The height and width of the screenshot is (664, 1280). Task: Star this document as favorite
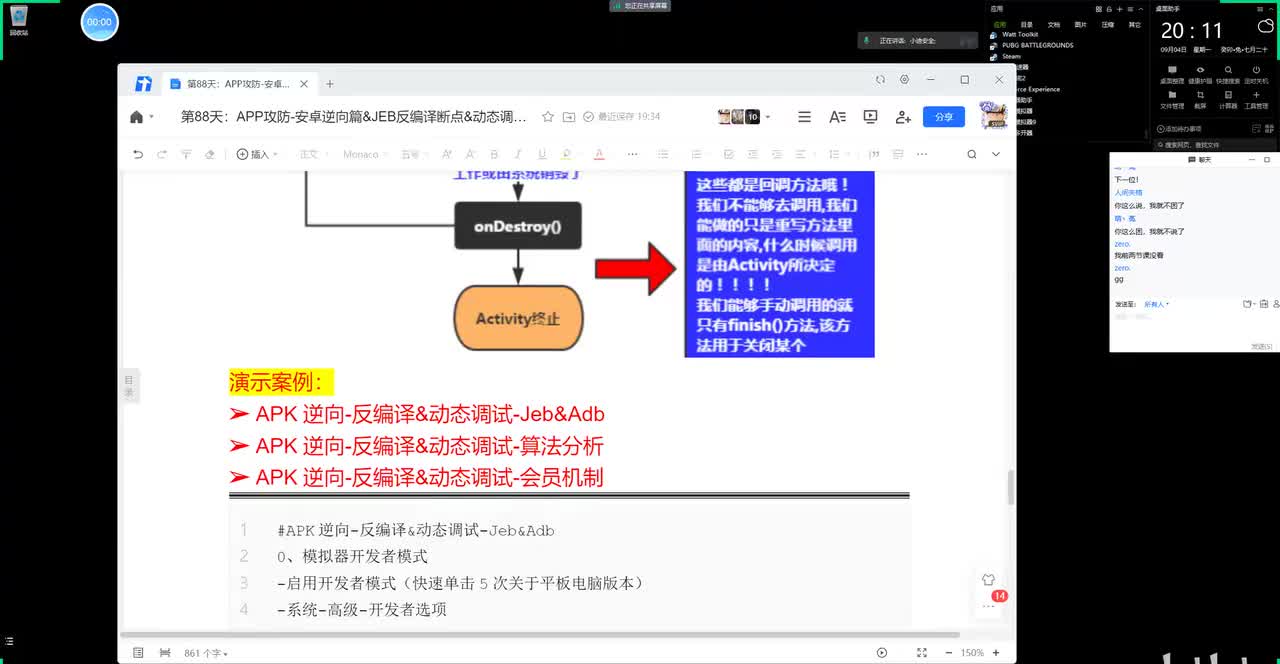(548, 117)
